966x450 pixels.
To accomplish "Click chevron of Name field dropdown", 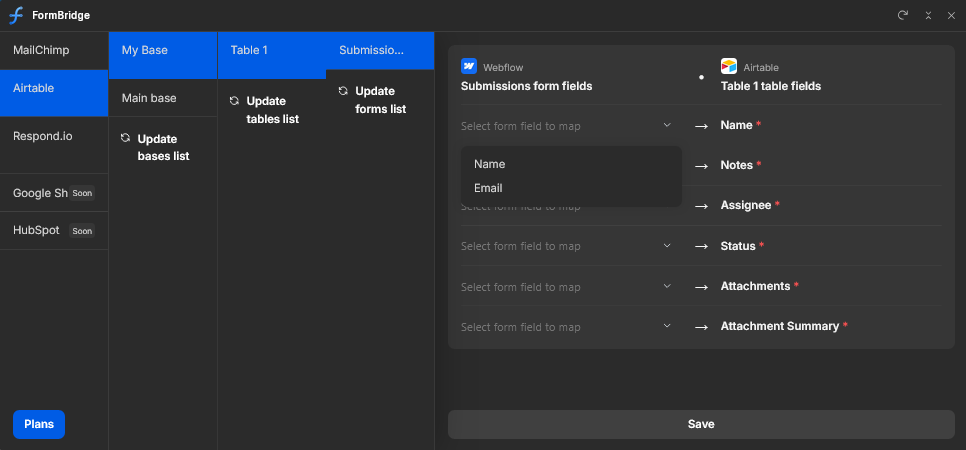I will [667, 125].
